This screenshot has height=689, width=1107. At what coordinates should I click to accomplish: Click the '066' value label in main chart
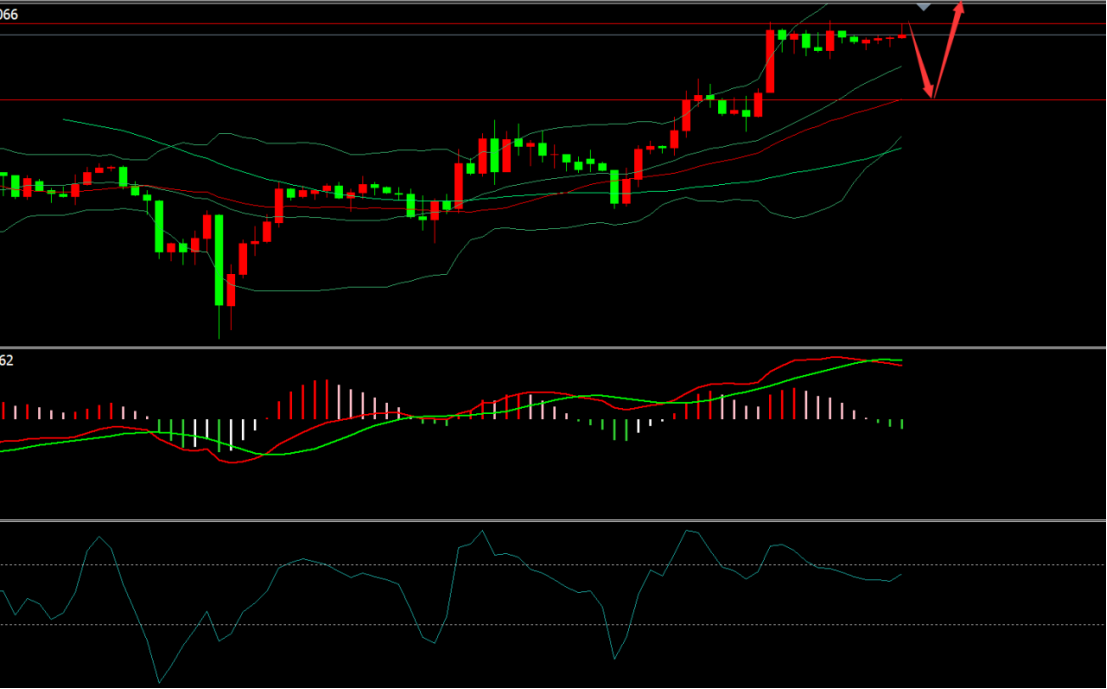tap(9, 15)
